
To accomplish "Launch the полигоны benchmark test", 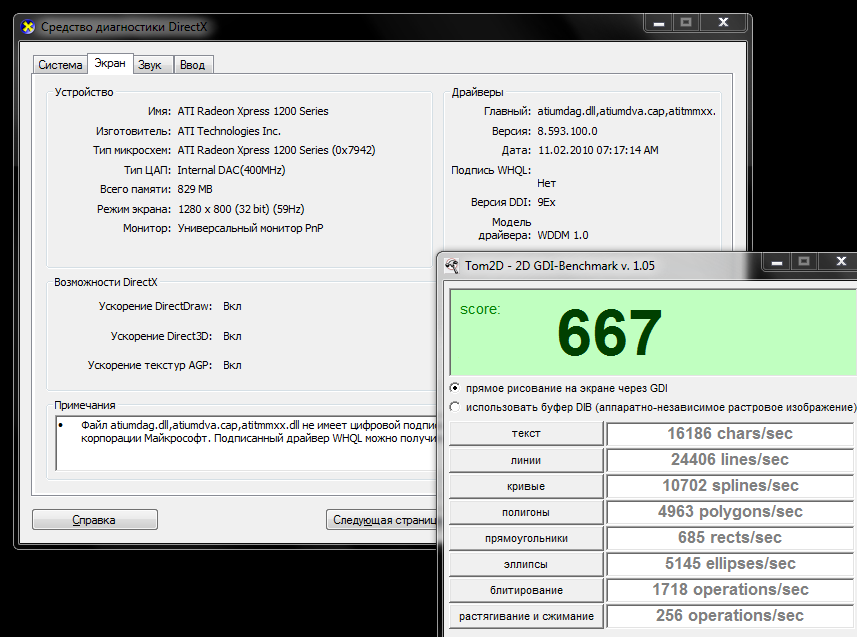I will tap(526, 512).
